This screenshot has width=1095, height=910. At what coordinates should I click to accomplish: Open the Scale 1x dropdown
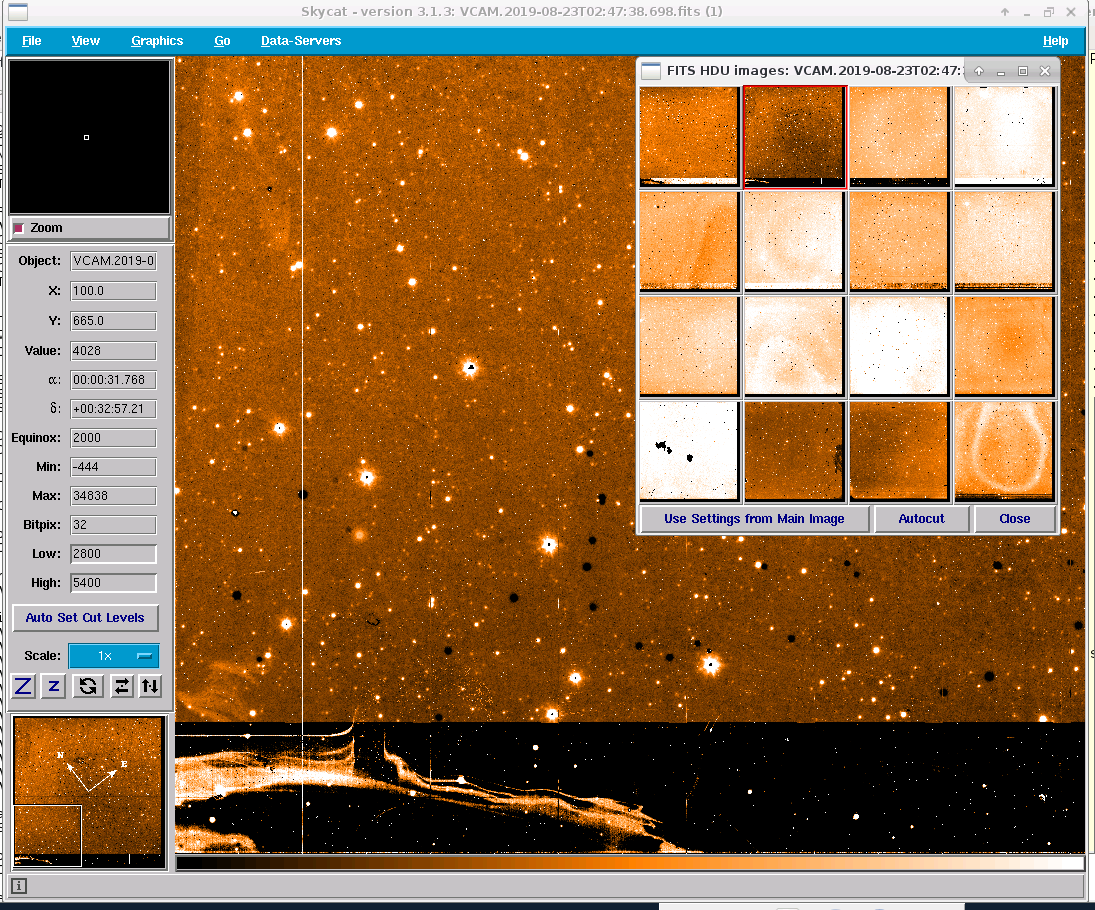(x=113, y=656)
